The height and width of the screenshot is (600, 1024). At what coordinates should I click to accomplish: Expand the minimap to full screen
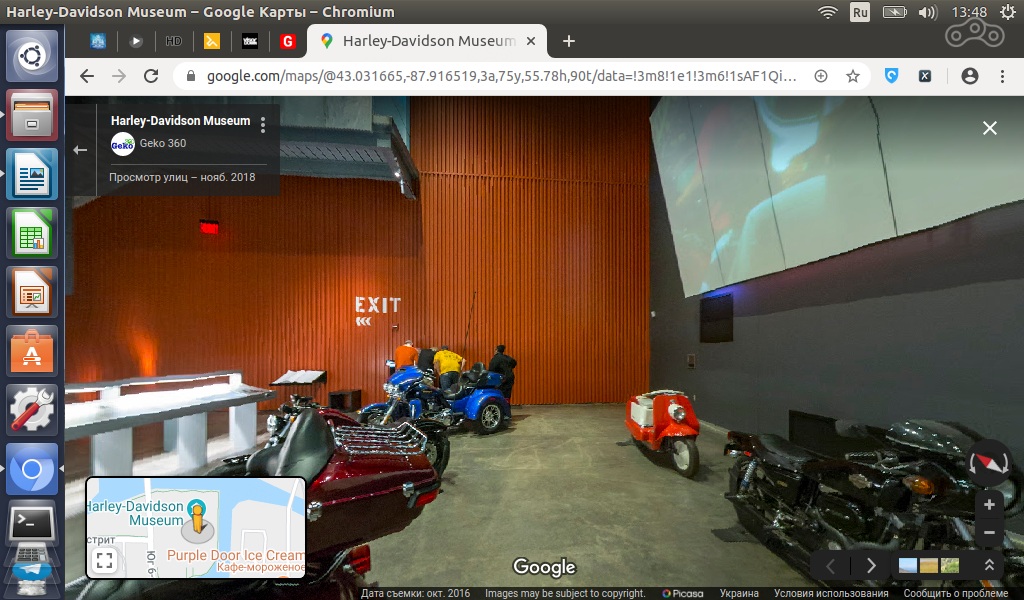point(105,561)
